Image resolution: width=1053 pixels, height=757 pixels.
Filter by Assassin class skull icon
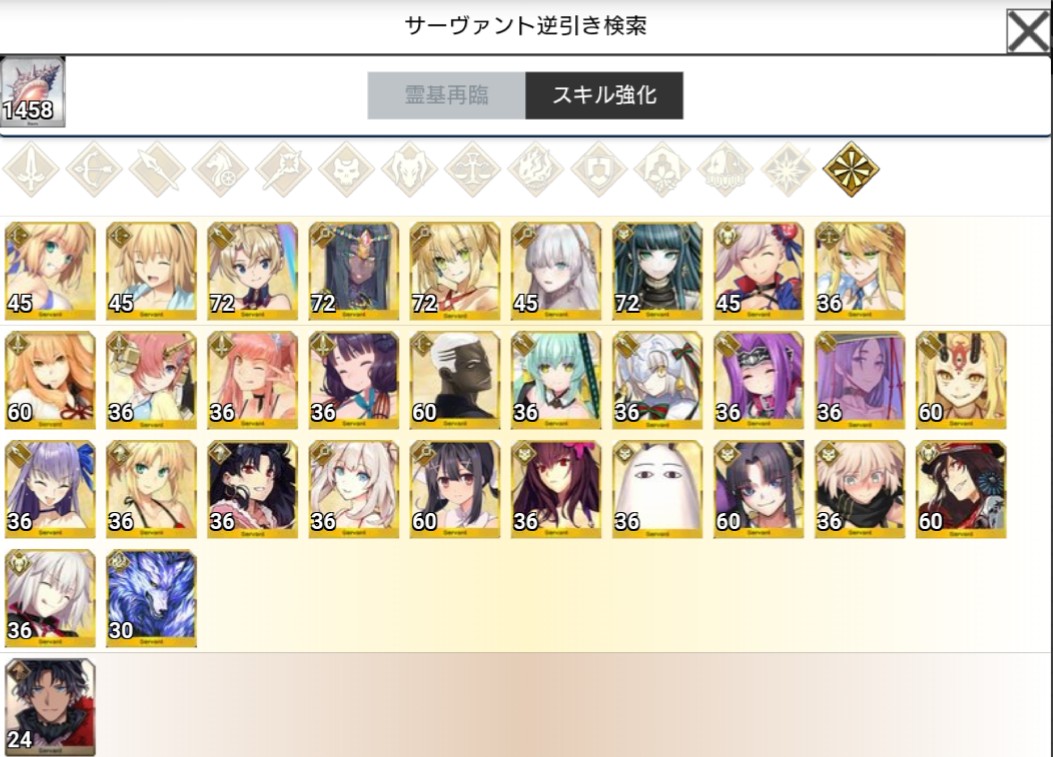tap(347, 169)
